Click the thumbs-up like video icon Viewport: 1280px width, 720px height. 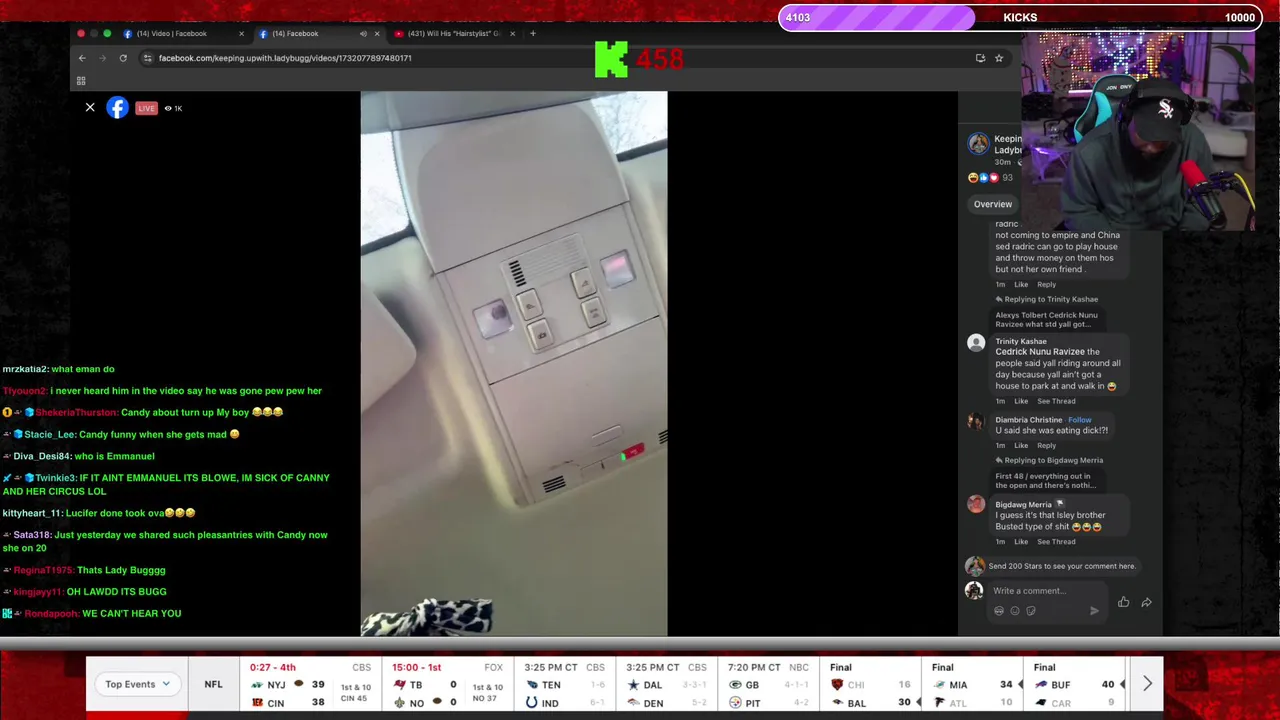click(1124, 602)
